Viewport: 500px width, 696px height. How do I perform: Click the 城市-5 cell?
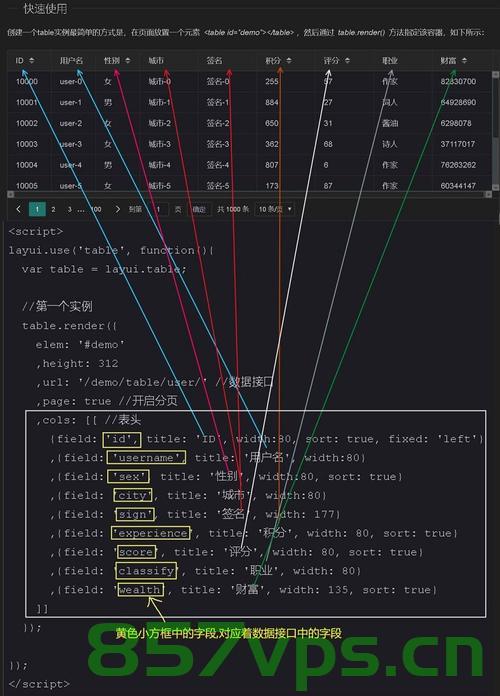(x=159, y=186)
